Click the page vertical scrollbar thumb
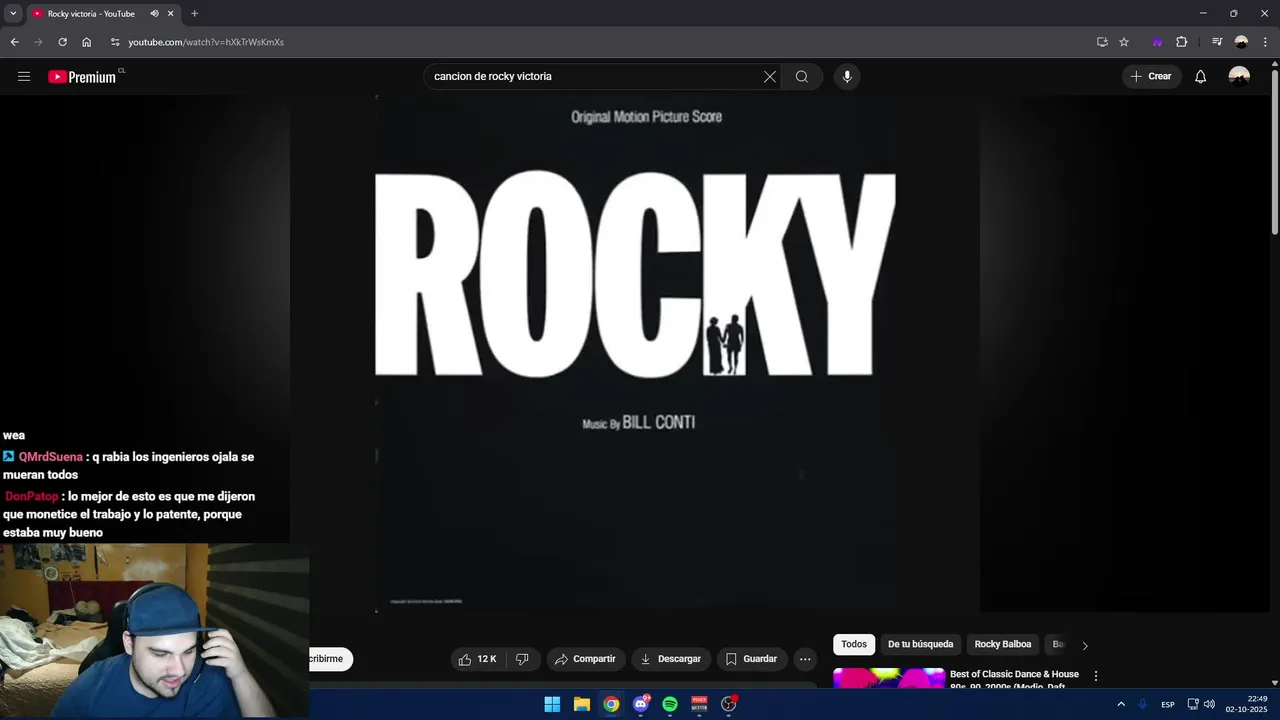This screenshot has height=720, width=1280. tap(1274, 150)
